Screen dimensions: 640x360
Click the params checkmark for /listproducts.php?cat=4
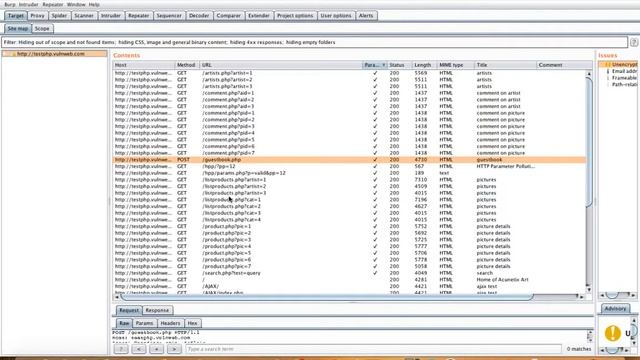375,220
